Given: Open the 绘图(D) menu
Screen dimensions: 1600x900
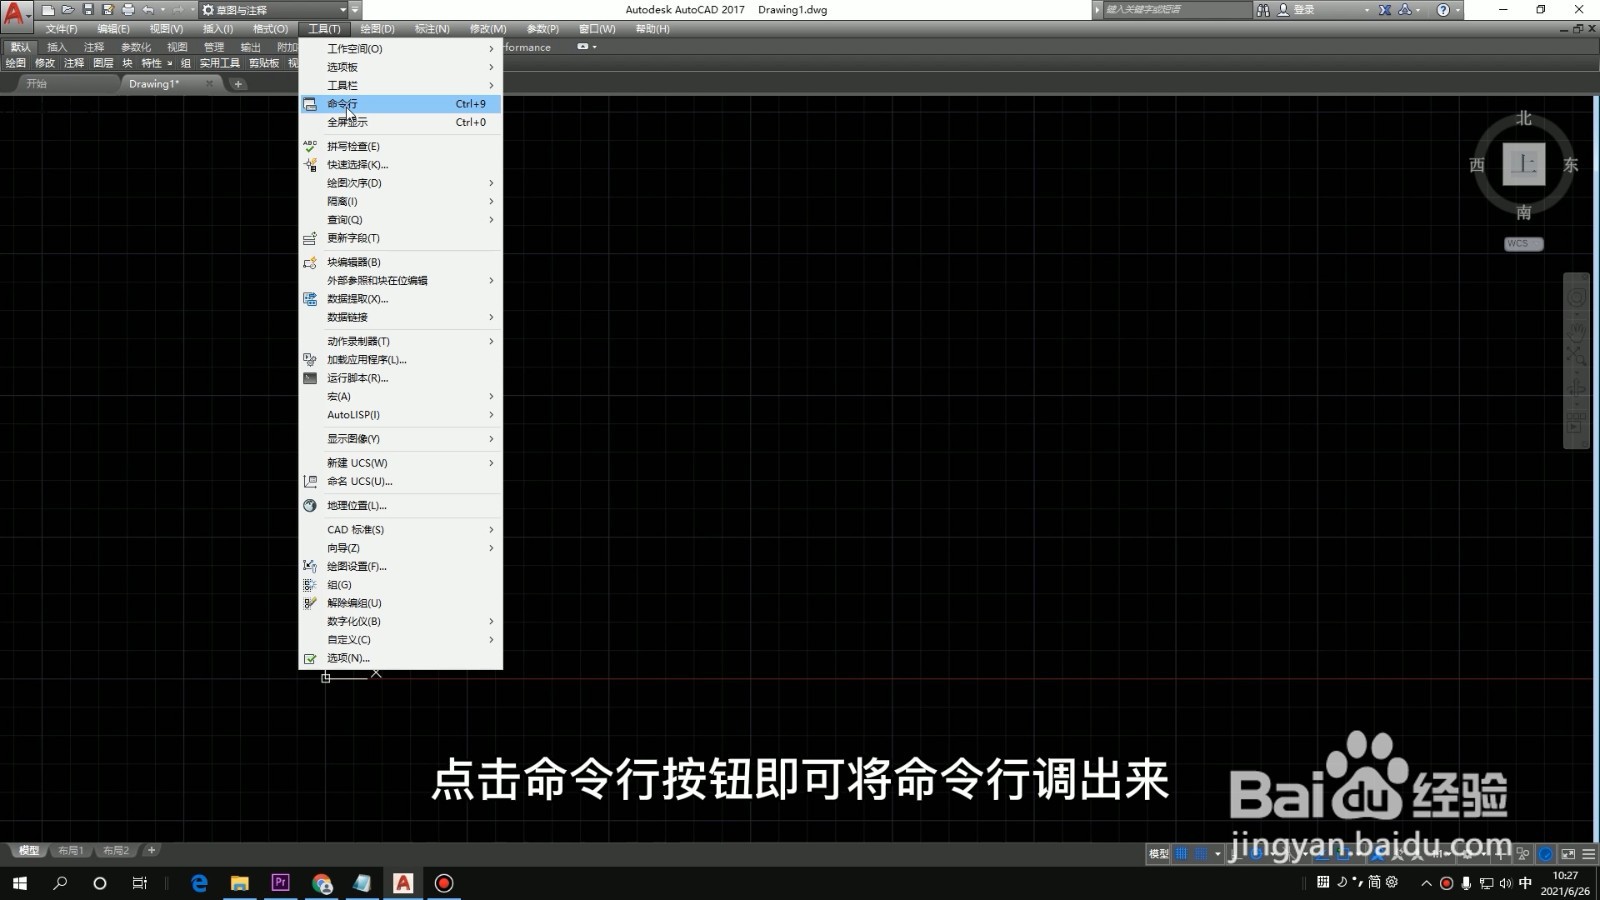Looking at the screenshot, I should tap(377, 29).
